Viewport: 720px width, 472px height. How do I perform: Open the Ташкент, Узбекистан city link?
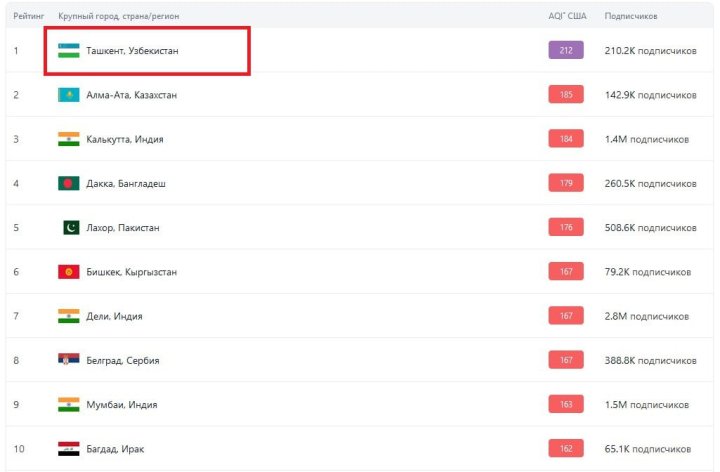tap(132, 51)
